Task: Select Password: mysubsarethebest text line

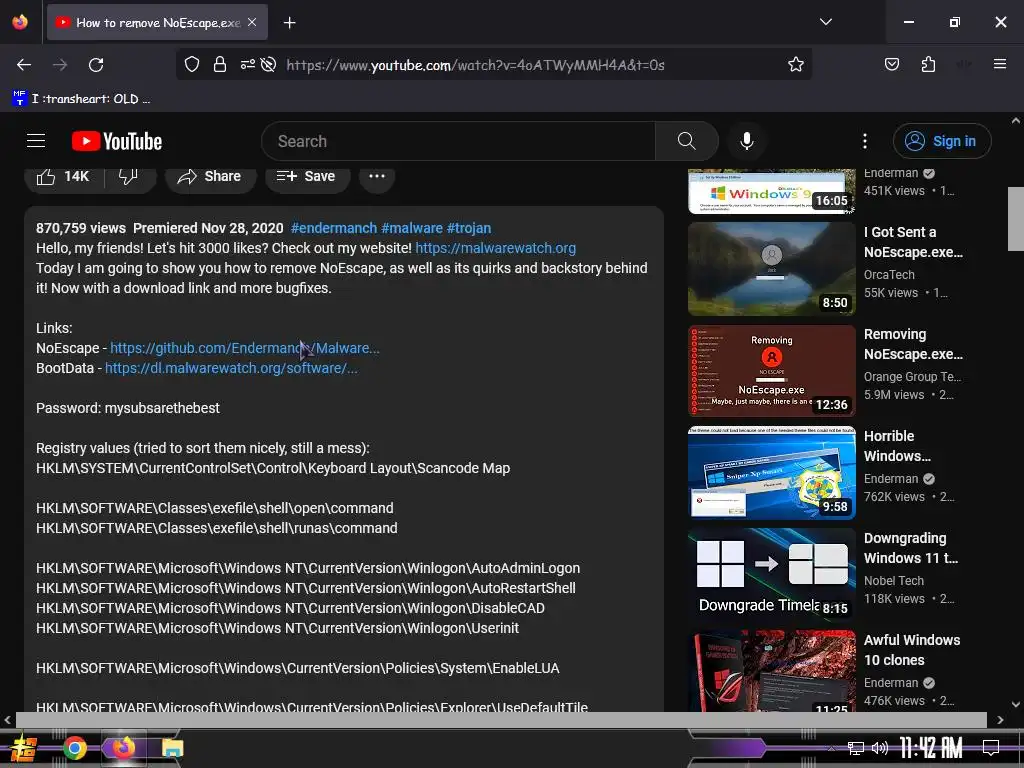Action: click(x=128, y=408)
